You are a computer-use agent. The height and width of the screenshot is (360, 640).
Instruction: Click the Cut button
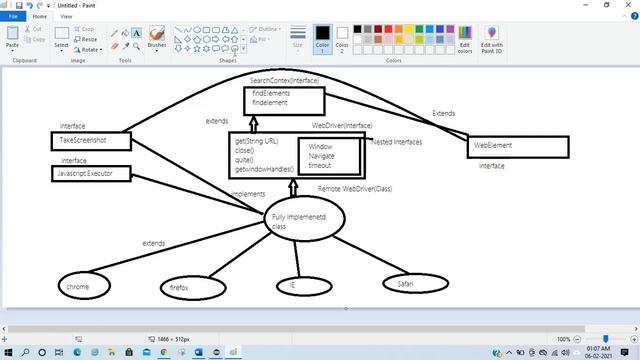coord(33,29)
